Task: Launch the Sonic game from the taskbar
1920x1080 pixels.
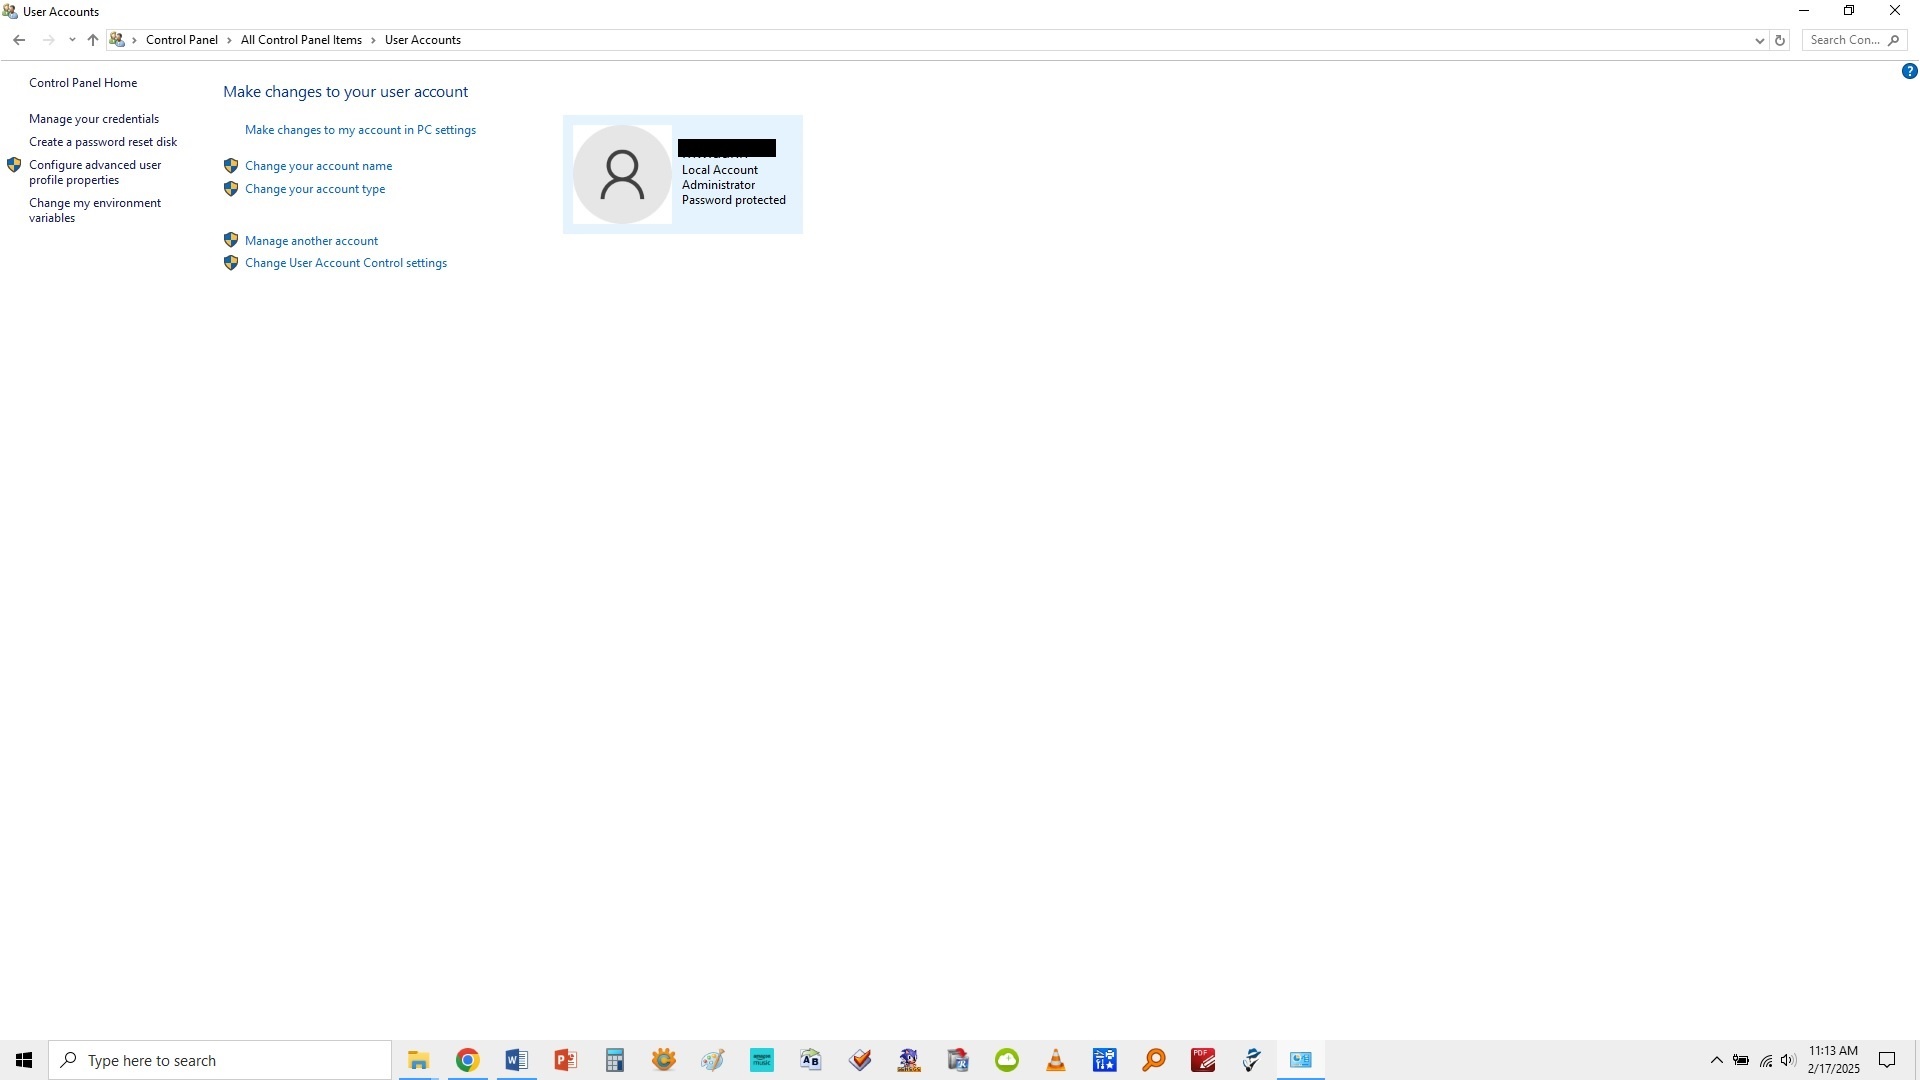Action: pos(908,1059)
